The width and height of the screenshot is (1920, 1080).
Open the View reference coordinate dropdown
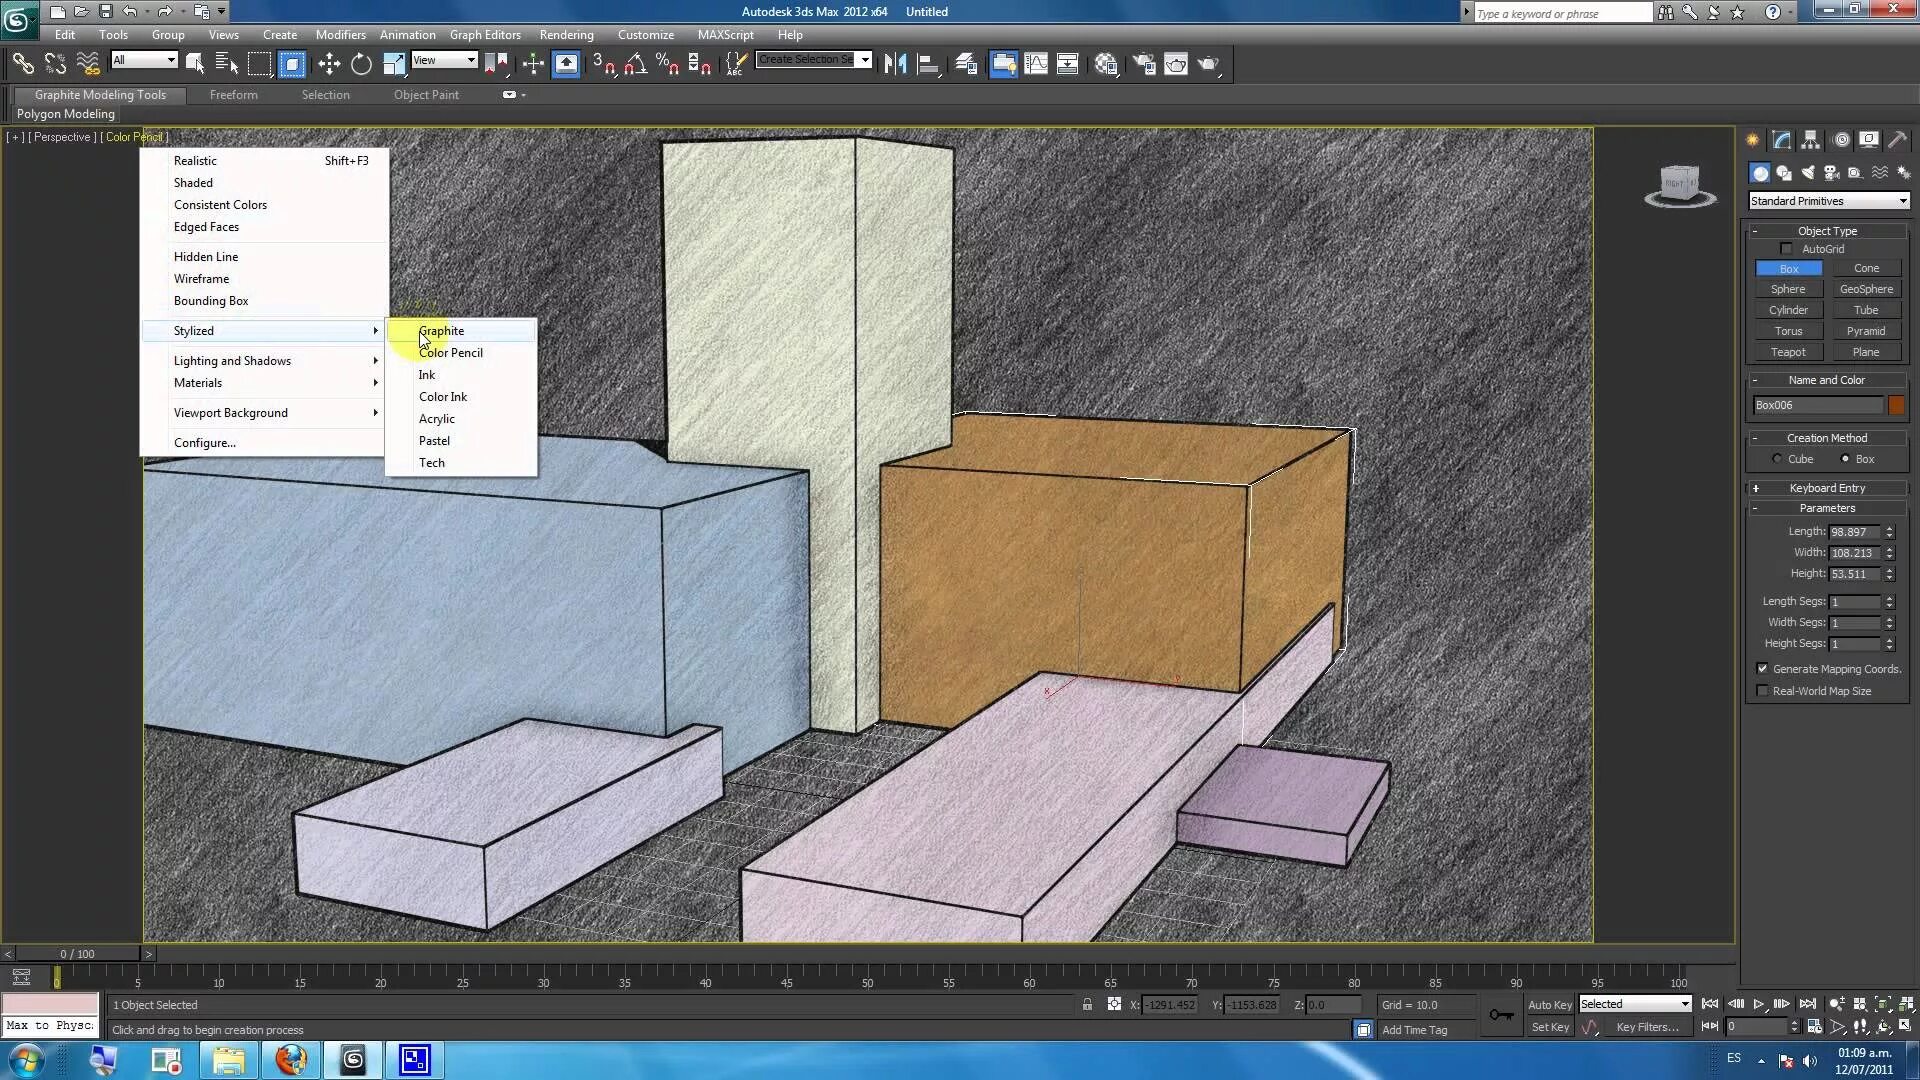(444, 60)
